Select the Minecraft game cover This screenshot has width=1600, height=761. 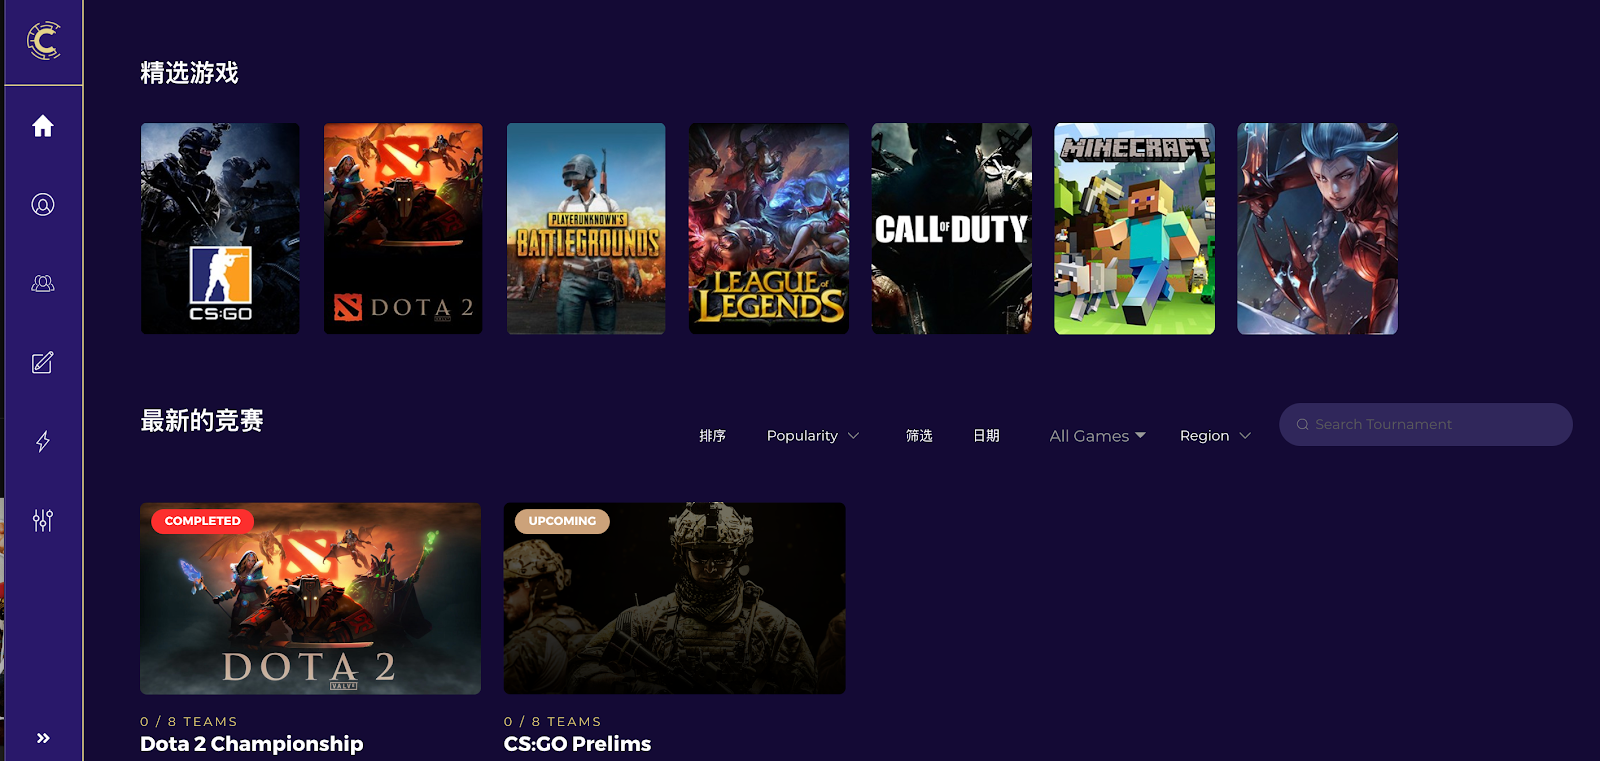click(x=1135, y=229)
